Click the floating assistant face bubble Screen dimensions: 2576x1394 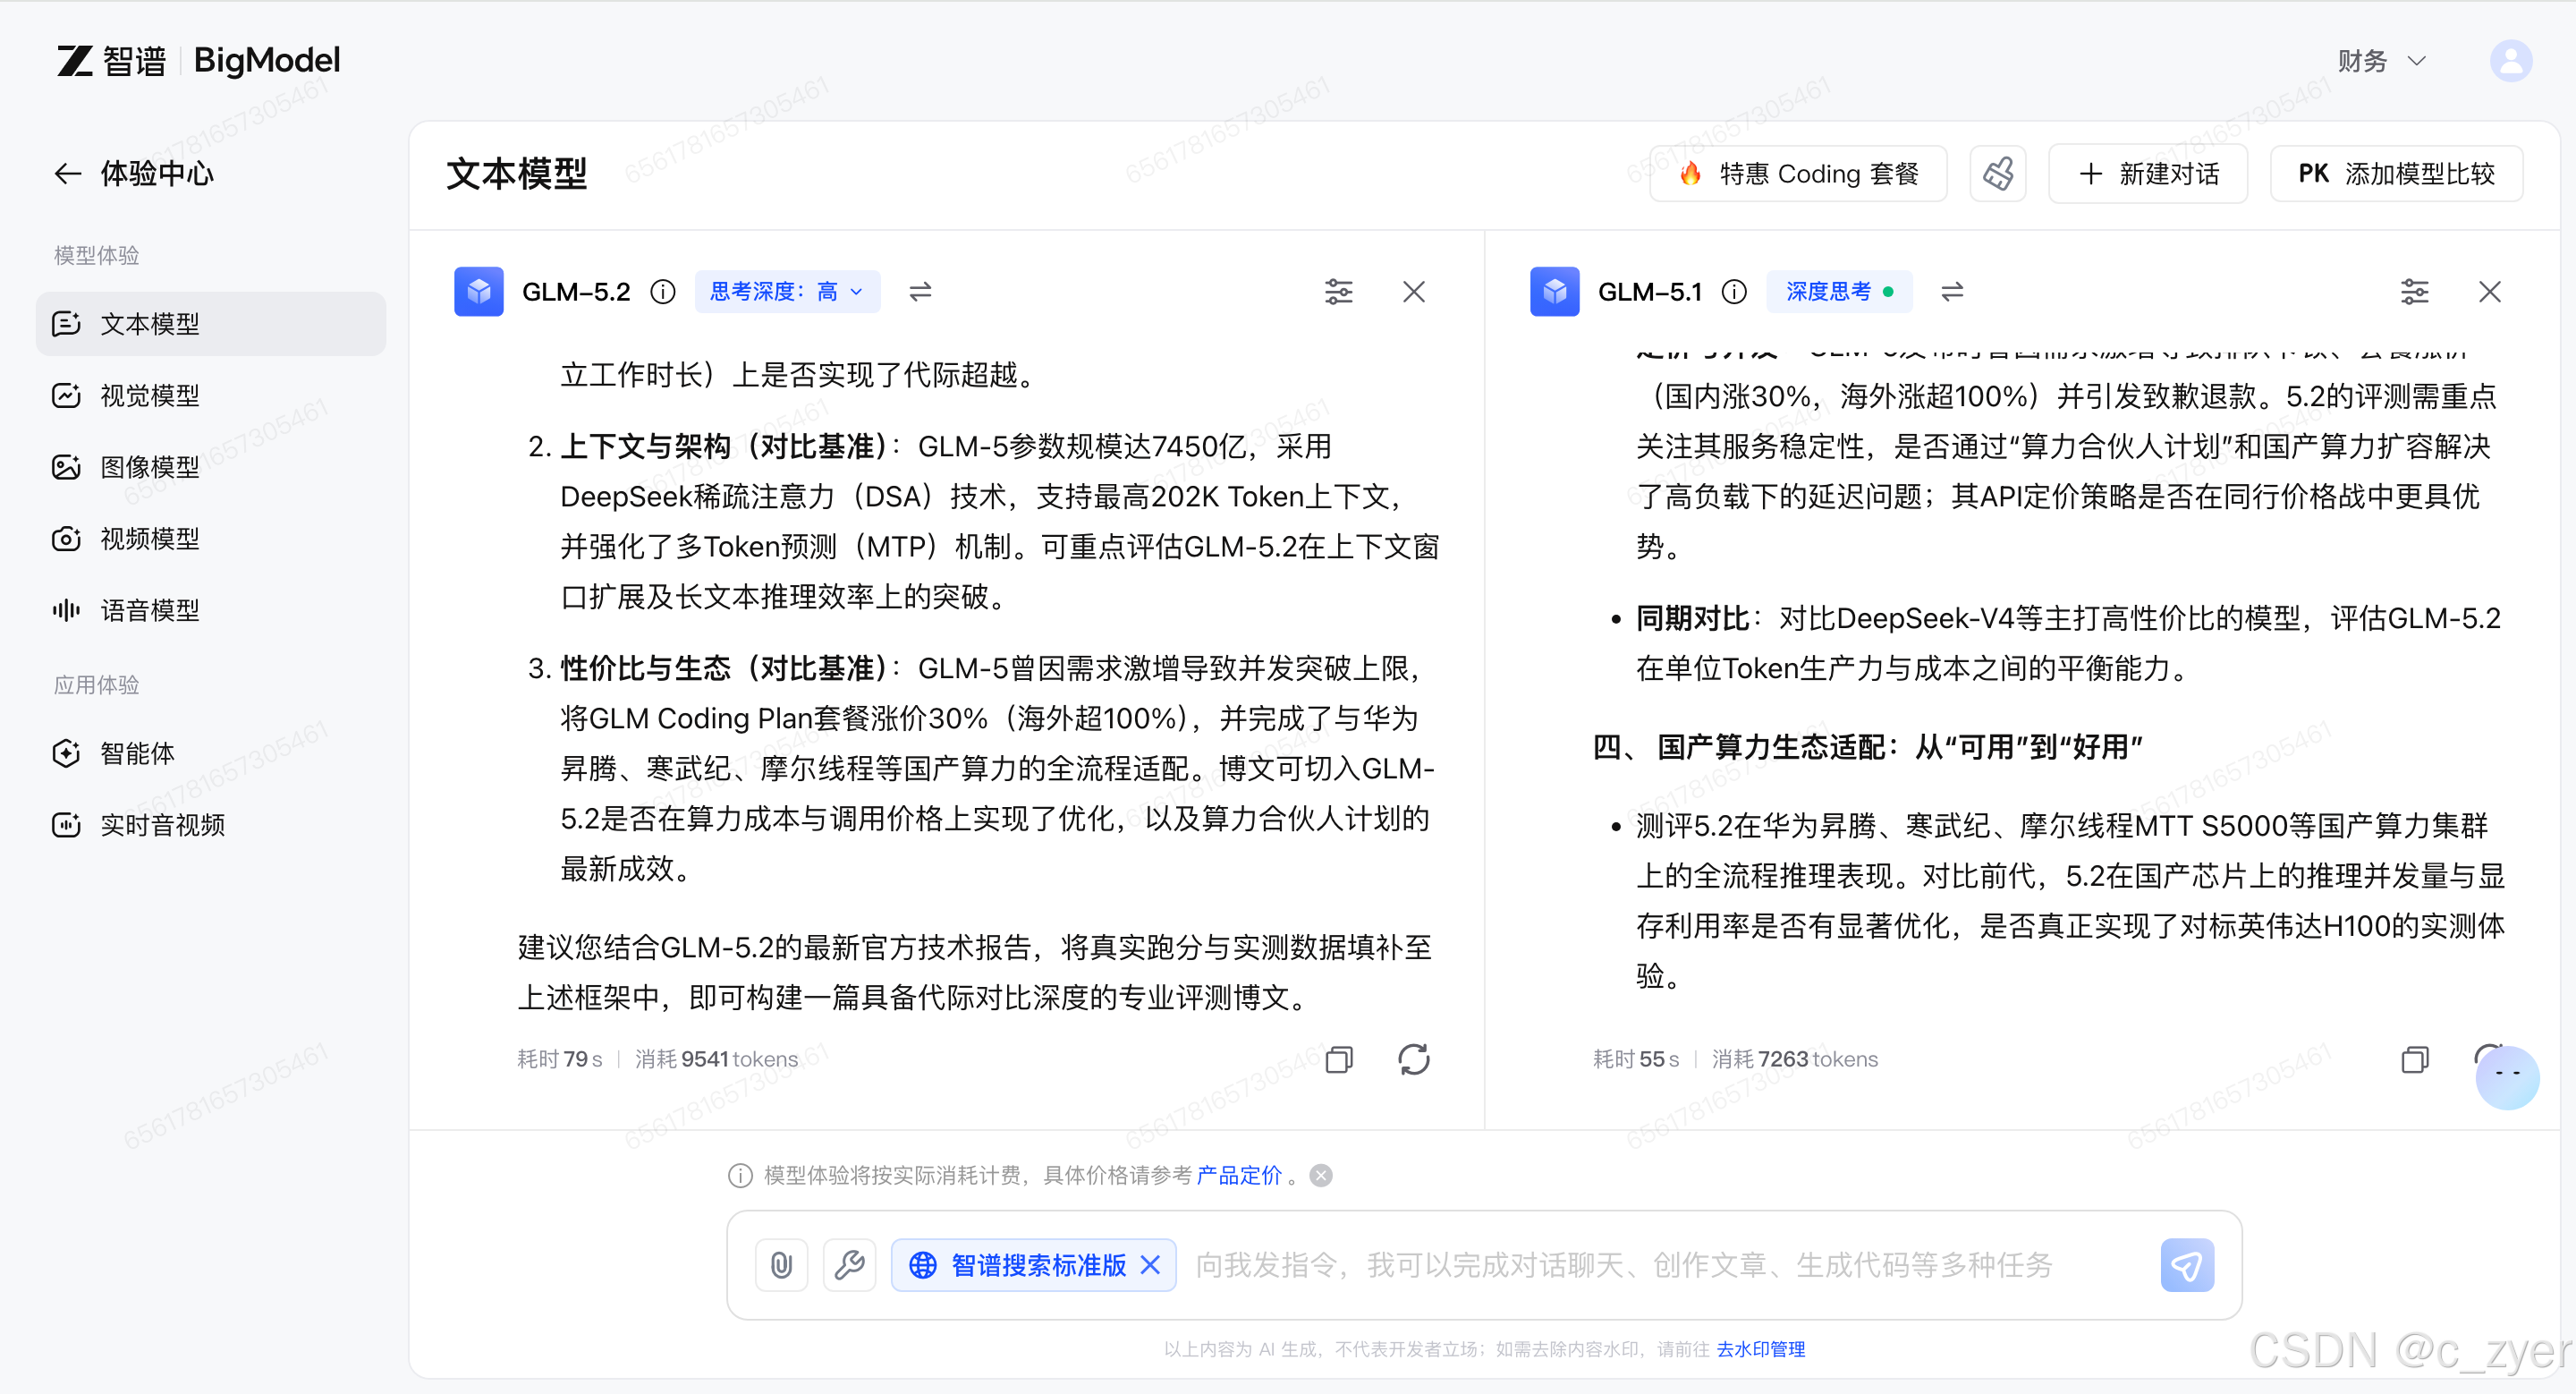2506,1077
